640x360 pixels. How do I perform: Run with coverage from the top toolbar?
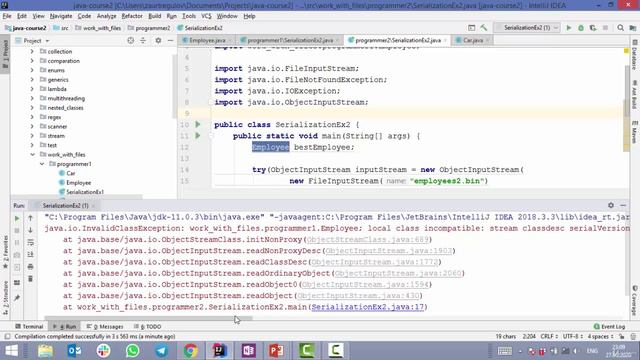[593, 28]
